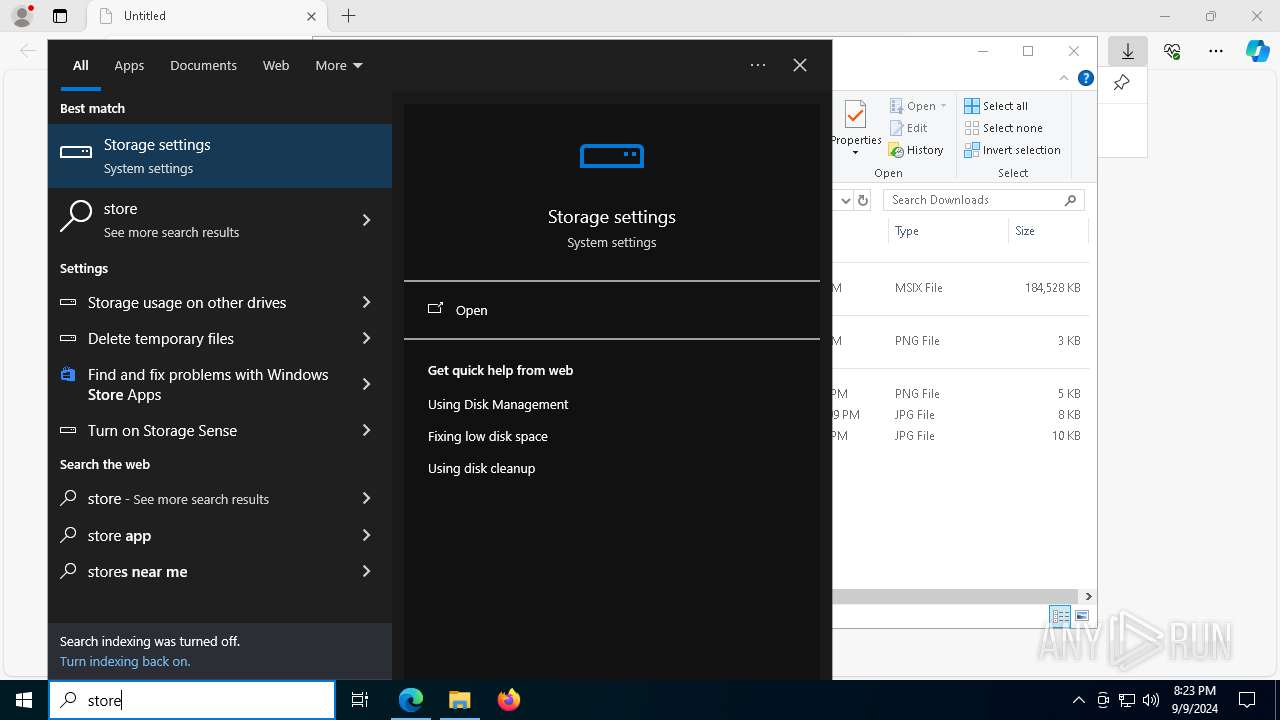Sort by the Size column header

[x=1047, y=231]
